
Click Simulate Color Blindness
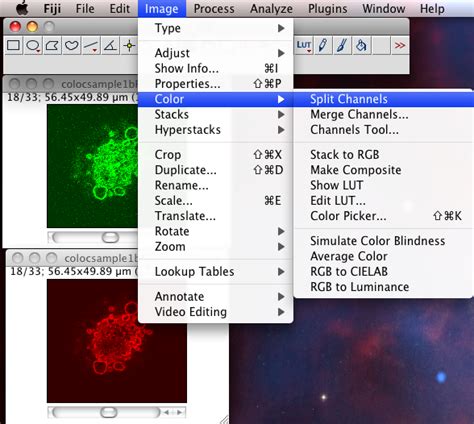(x=383, y=241)
